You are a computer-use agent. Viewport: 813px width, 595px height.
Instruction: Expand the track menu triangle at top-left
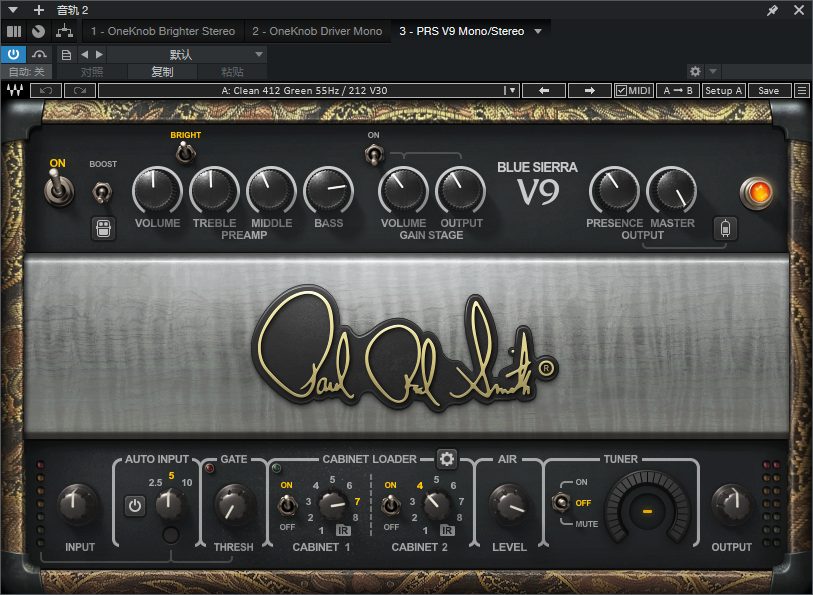click(13, 10)
